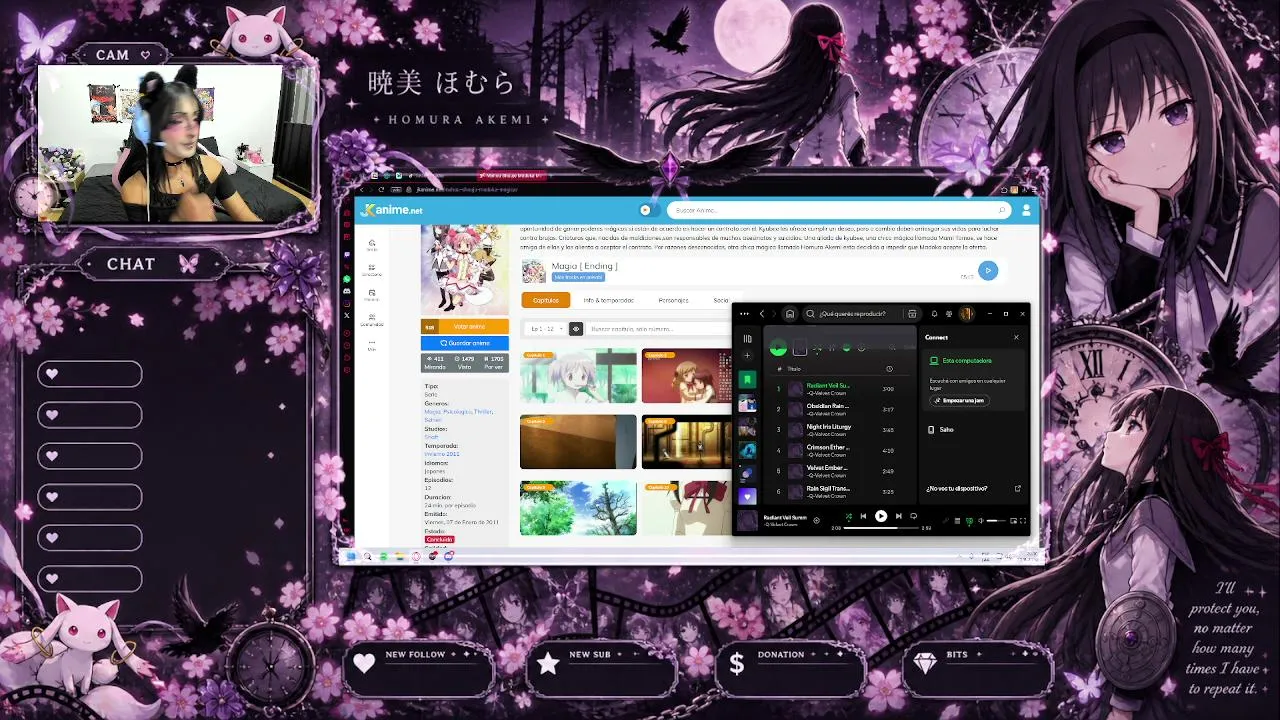Image resolution: width=1280 pixels, height=720 pixels.
Task: Toggle the Connect to a device icon
Action: pyautogui.click(x=968, y=521)
